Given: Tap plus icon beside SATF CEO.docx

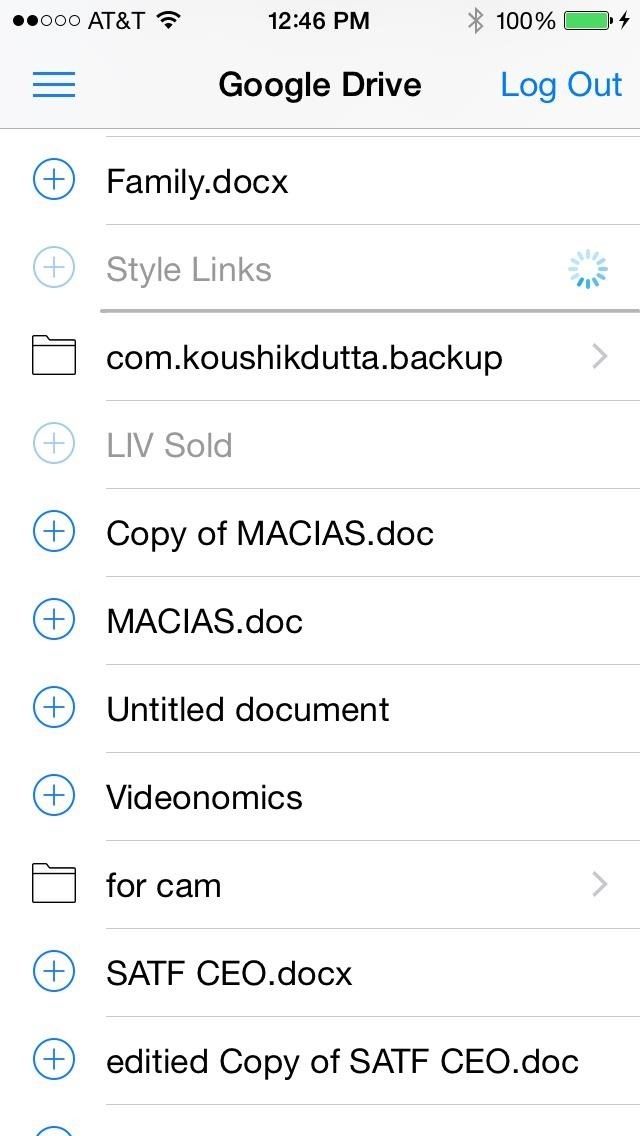Looking at the screenshot, I should coord(54,973).
